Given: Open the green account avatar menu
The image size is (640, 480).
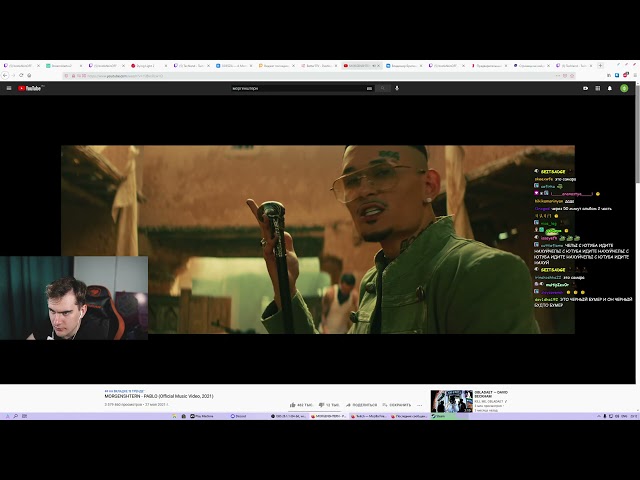Looking at the screenshot, I should [x=624, y=88].
